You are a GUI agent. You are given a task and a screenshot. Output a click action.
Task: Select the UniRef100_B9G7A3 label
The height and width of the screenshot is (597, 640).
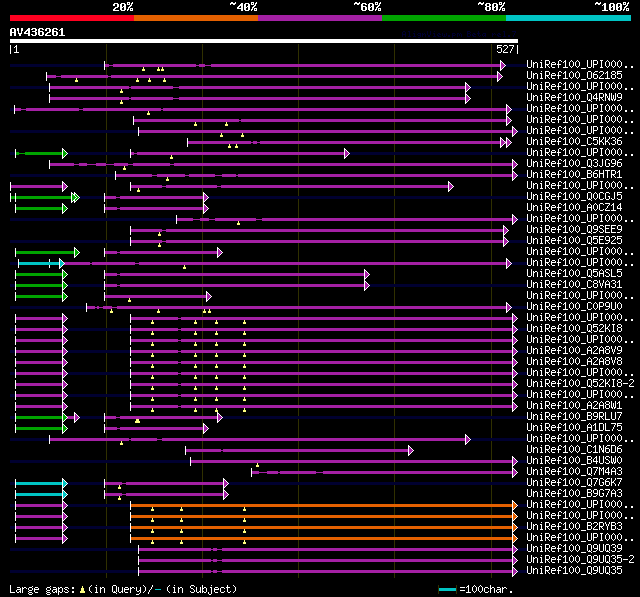[x=574, y=494]
